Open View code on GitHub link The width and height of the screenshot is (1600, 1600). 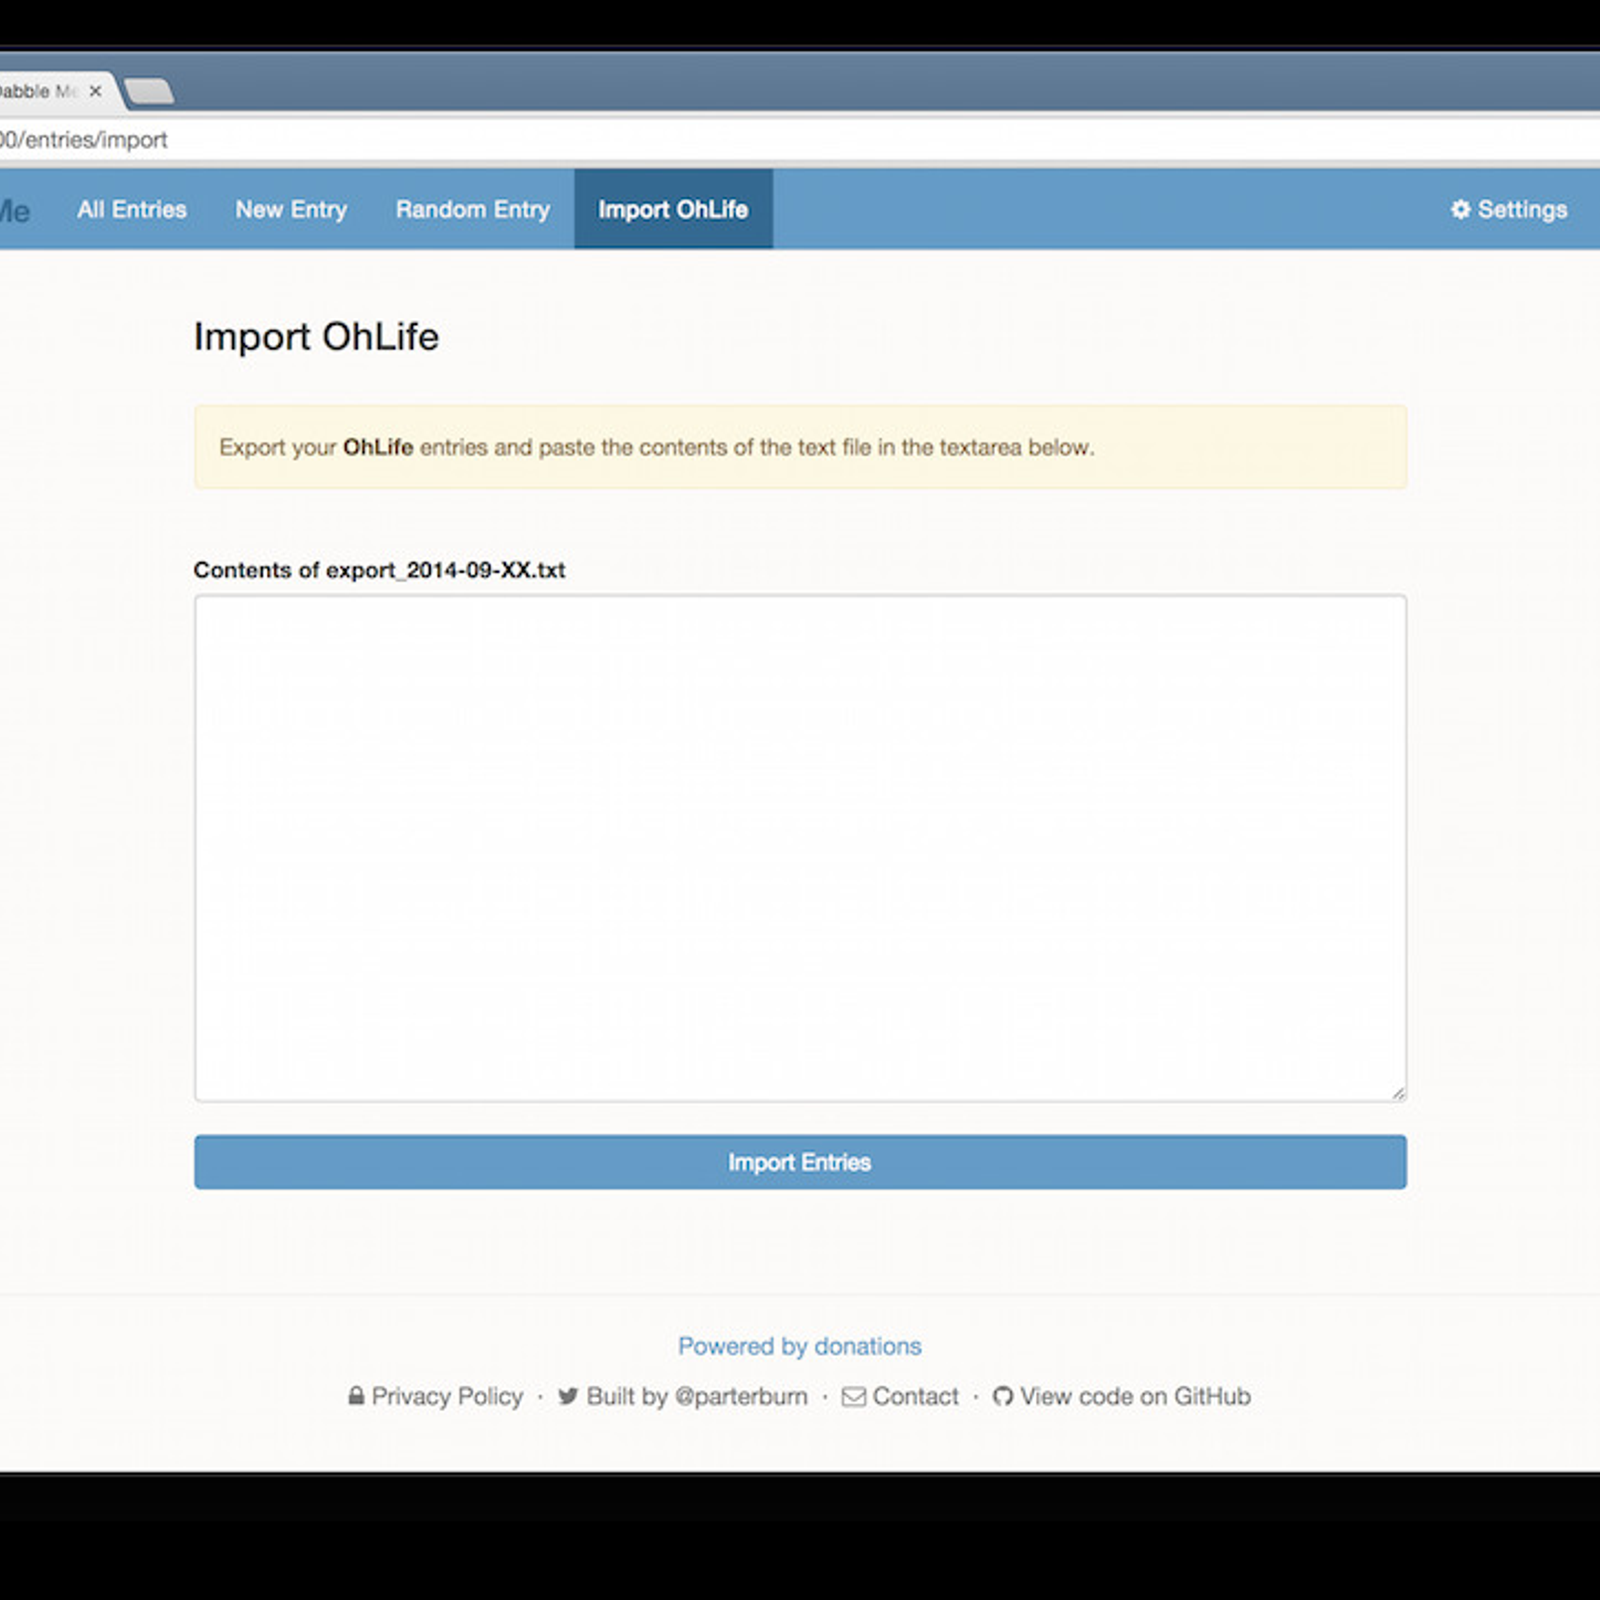[1135, 1396]
